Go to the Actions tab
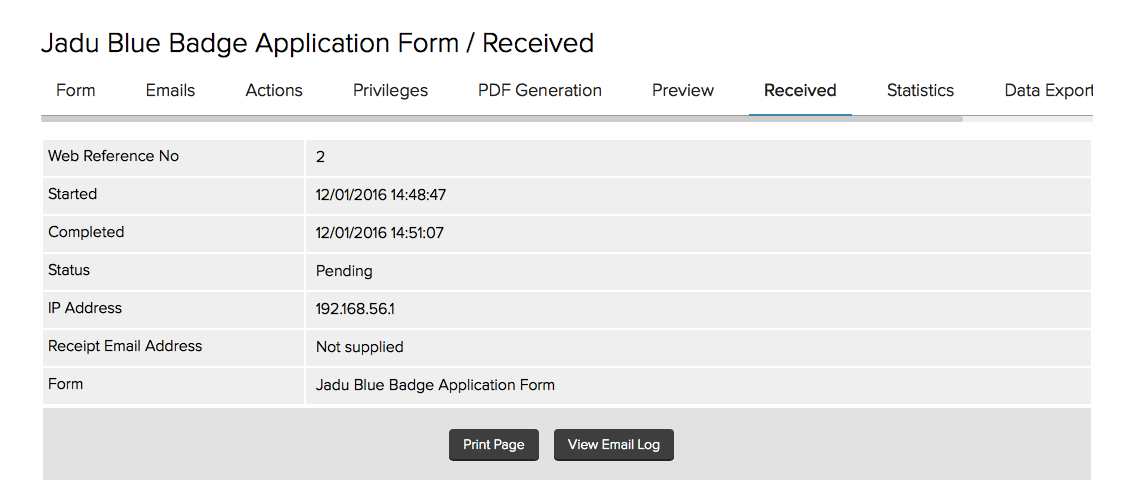 click(274, 90)
